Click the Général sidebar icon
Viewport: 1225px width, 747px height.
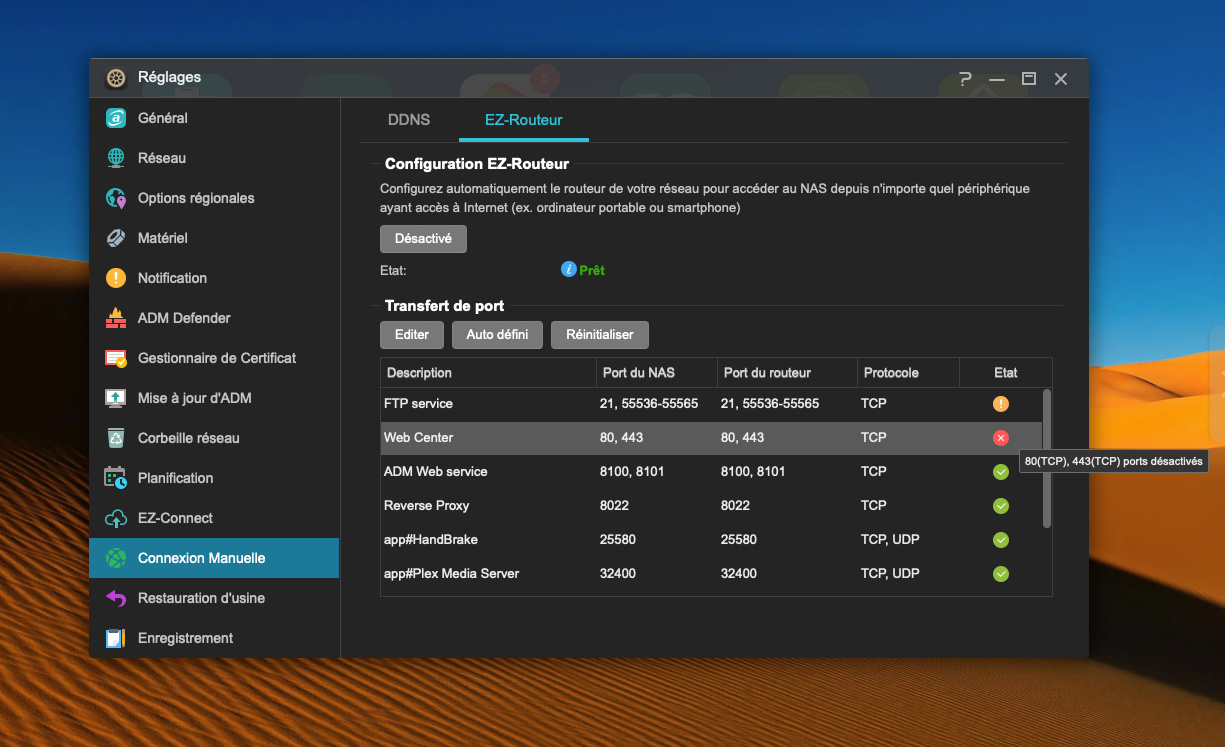(x=116, y=118)
